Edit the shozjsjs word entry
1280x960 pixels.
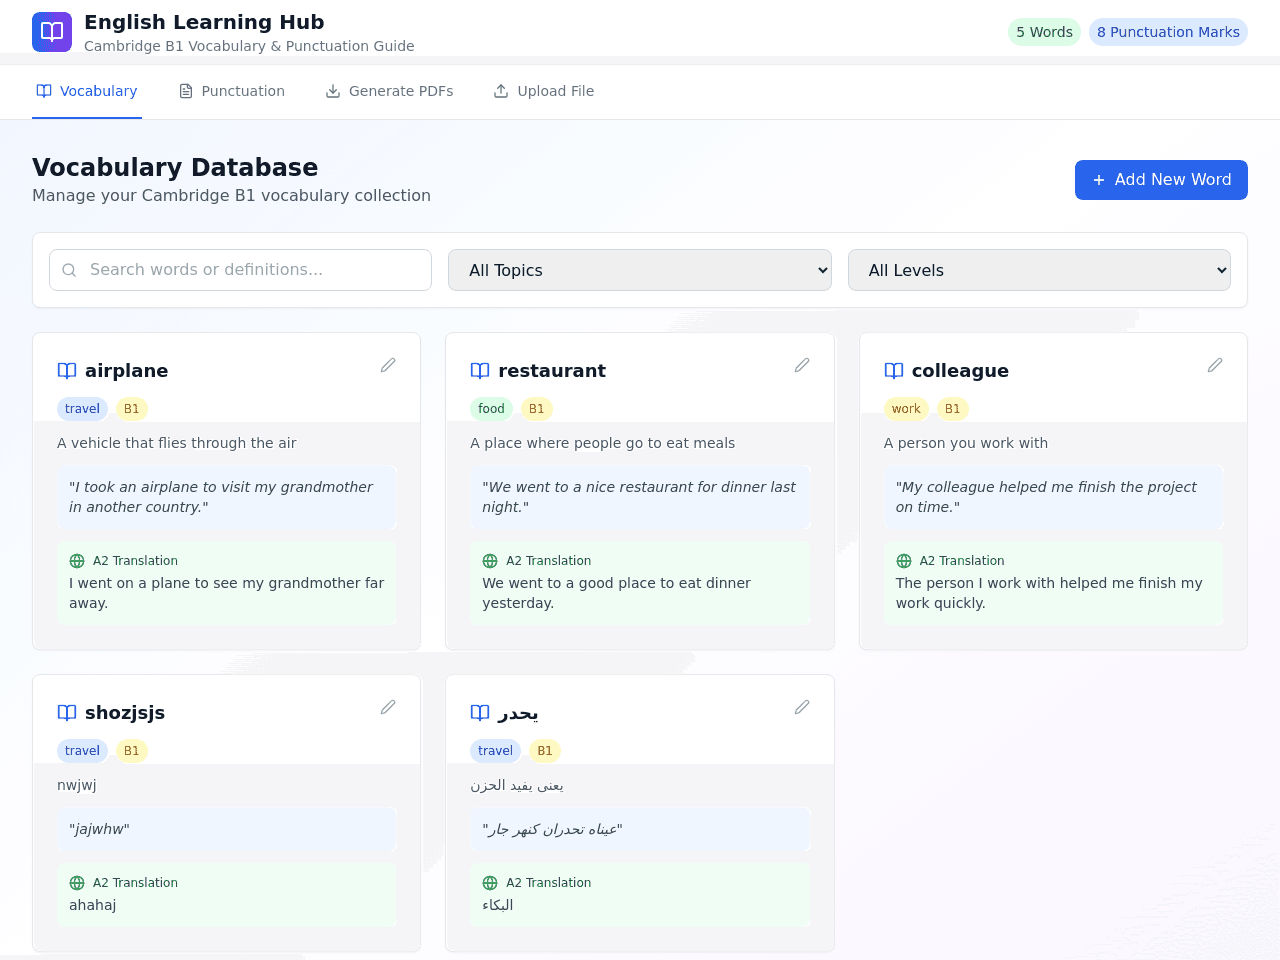[x=388, y=707]
